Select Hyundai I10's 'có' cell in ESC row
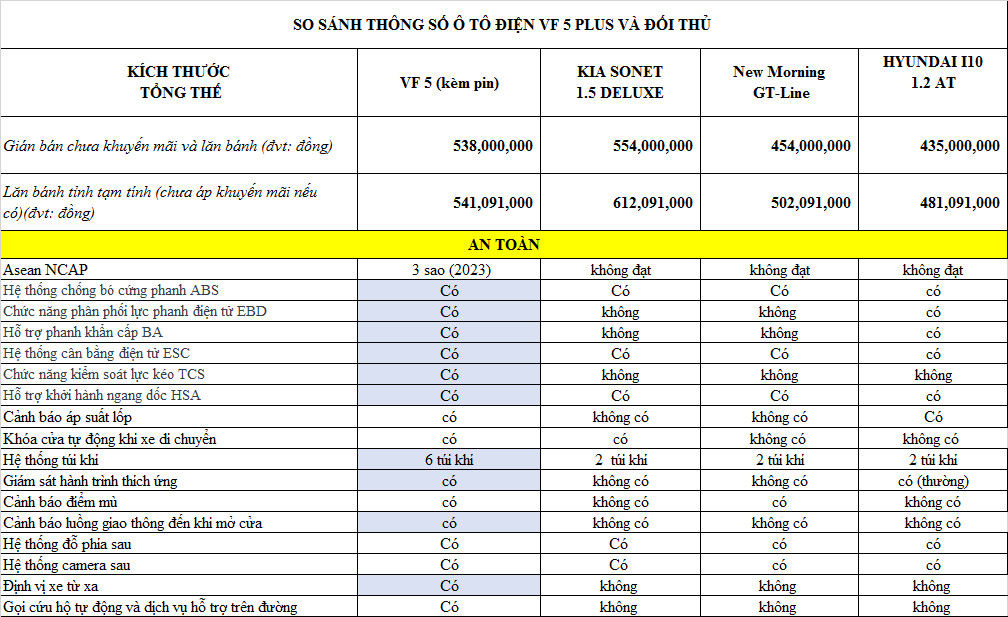 pyautogui.click(x=933, y=354)
